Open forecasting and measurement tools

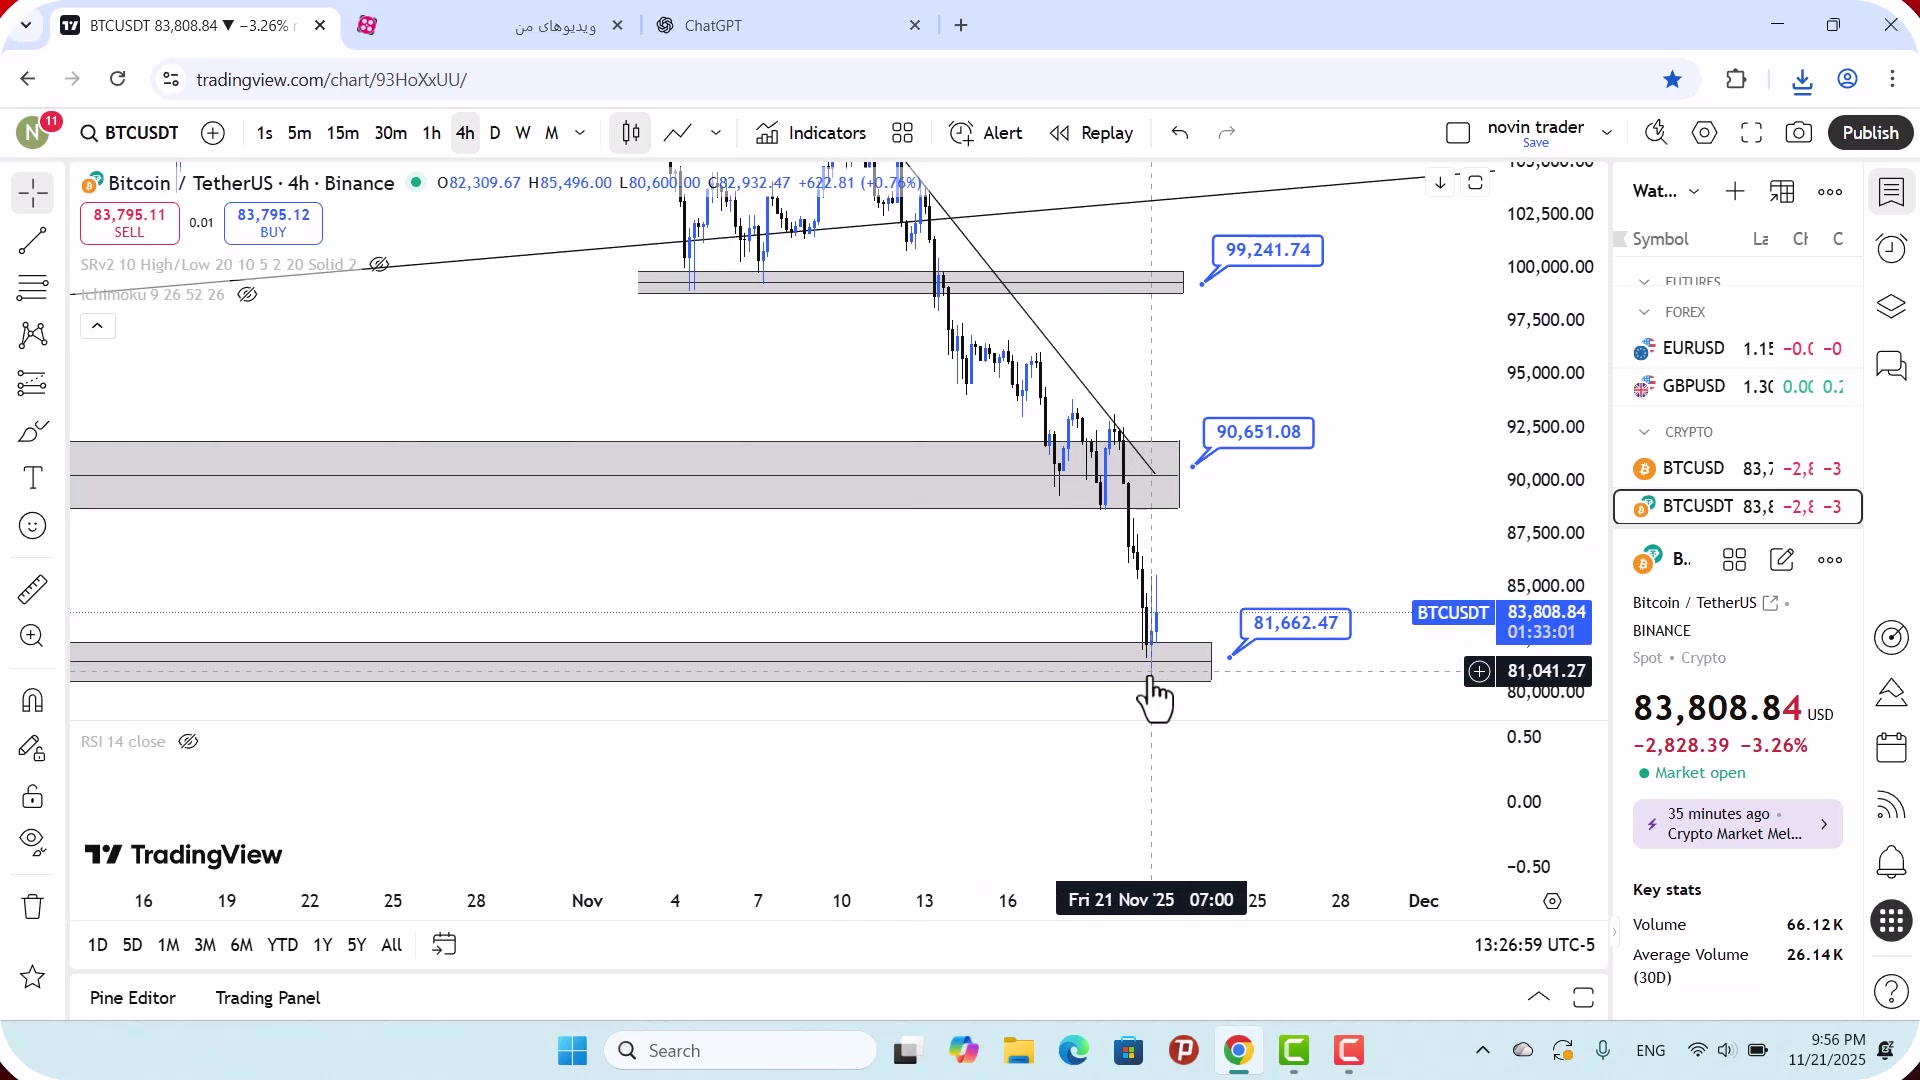pyautogui.click(x=33, y=383)
